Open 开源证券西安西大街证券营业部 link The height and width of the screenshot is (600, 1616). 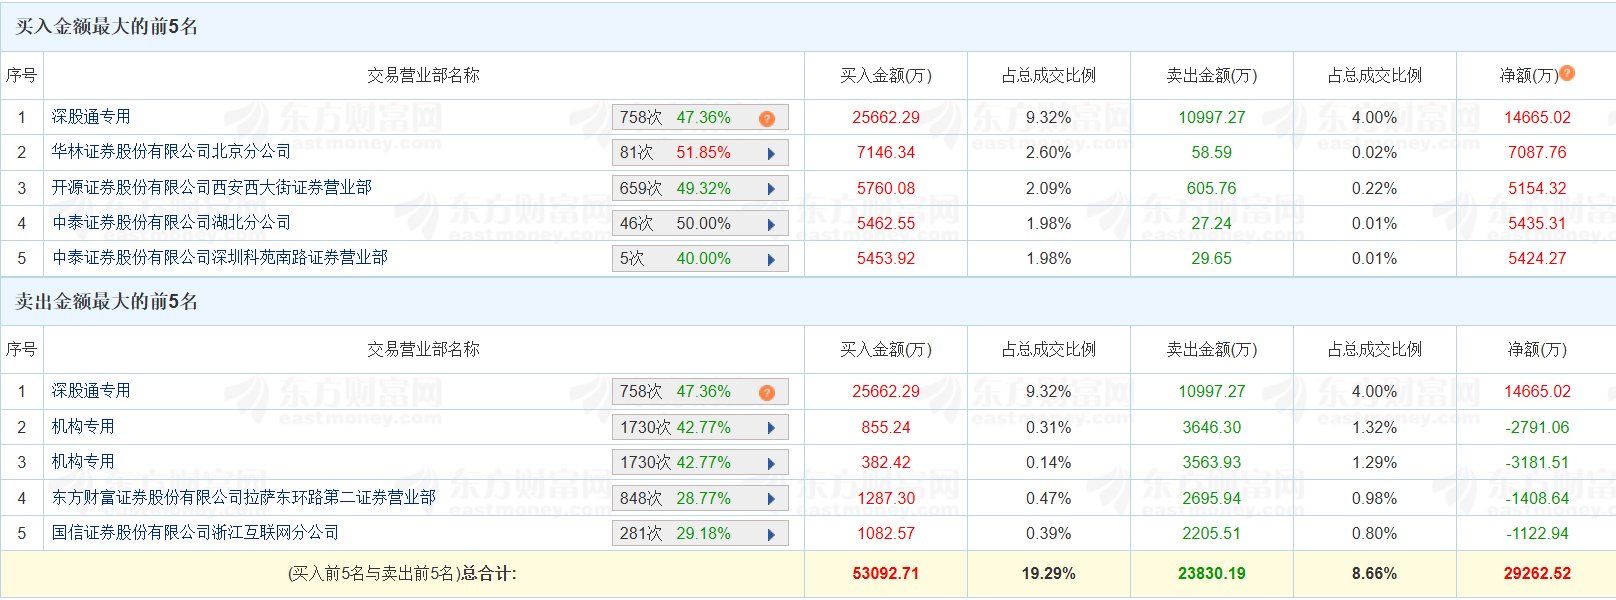212,187
